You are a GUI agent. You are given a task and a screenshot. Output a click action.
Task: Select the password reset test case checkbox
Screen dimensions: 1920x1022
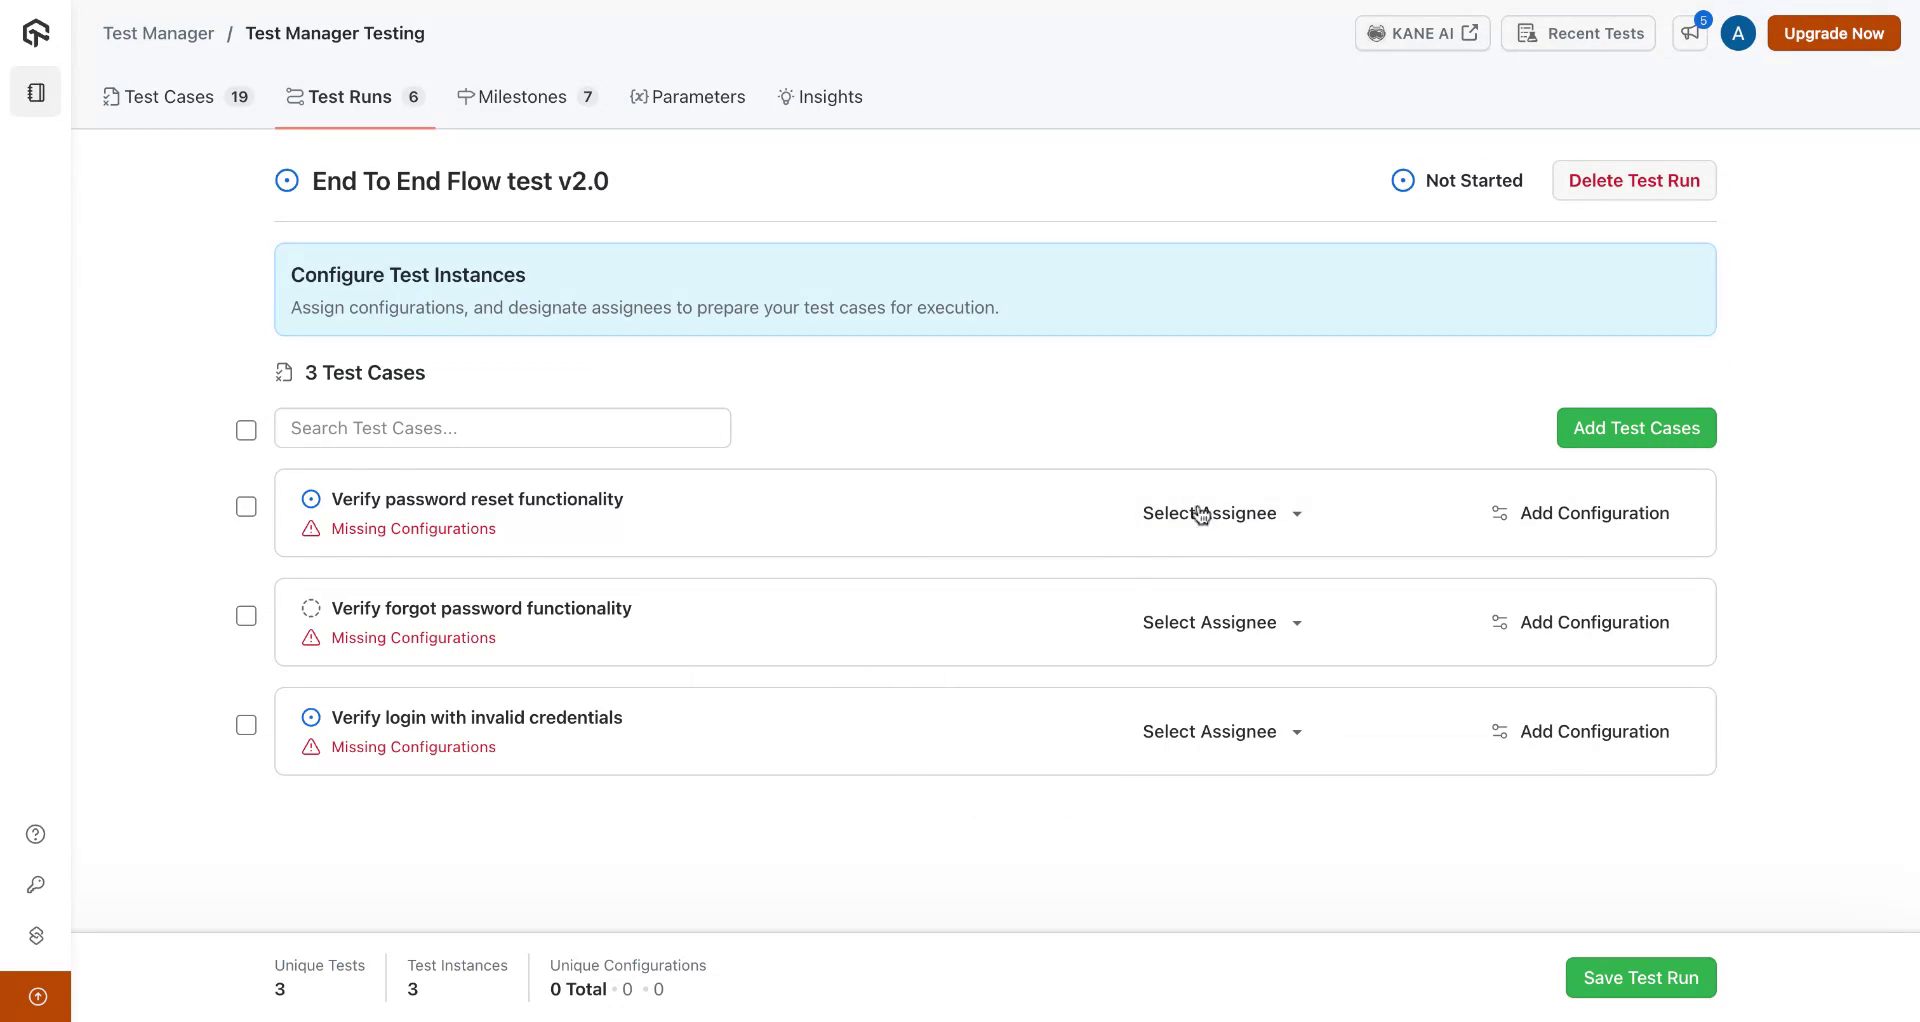coord(246,507)
